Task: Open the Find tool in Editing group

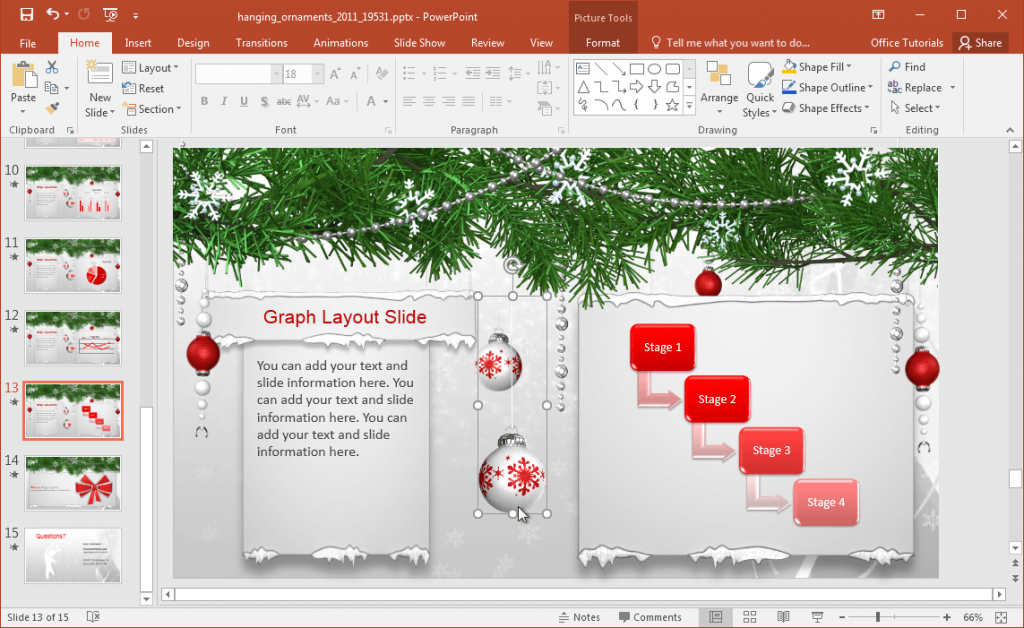Action: [909, 66]
